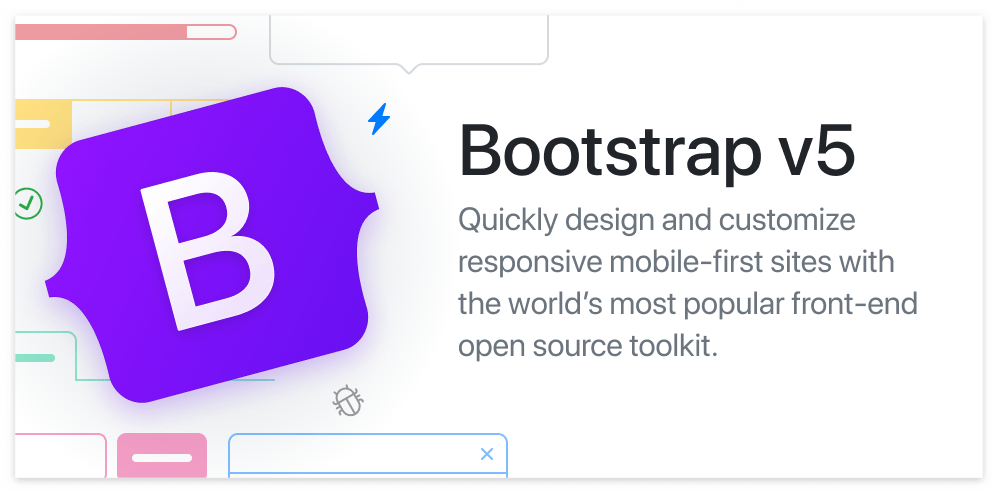Click the small green bar on the teal card

tap(35, 358)
